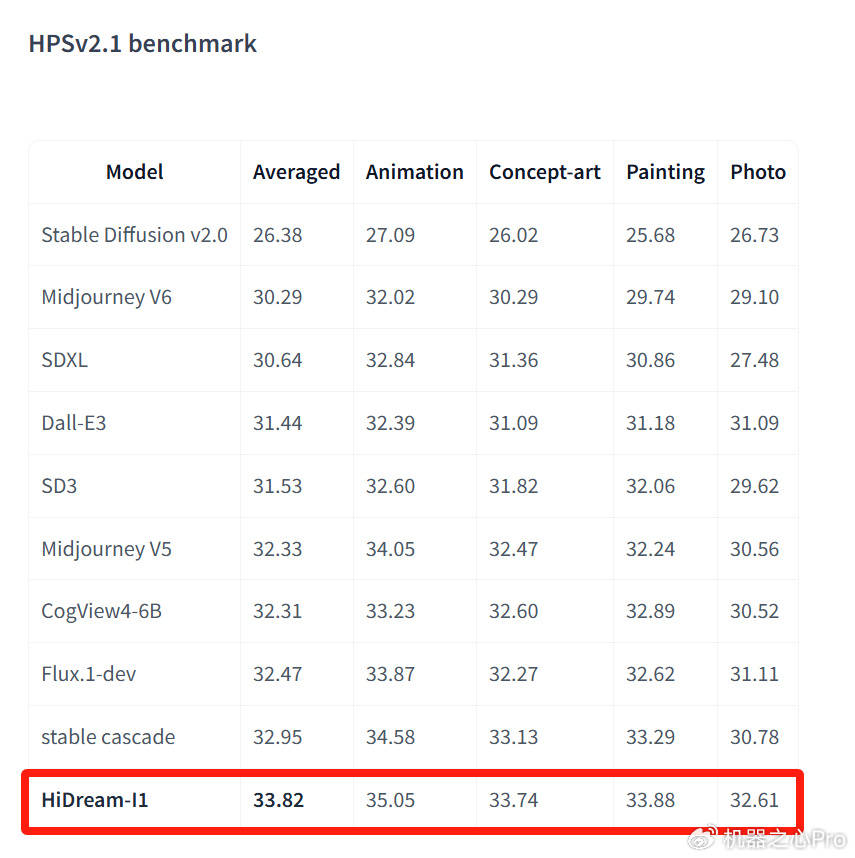Select the Flux.1-dev model cell
The image size is (855, 858).
click(88, 674)
